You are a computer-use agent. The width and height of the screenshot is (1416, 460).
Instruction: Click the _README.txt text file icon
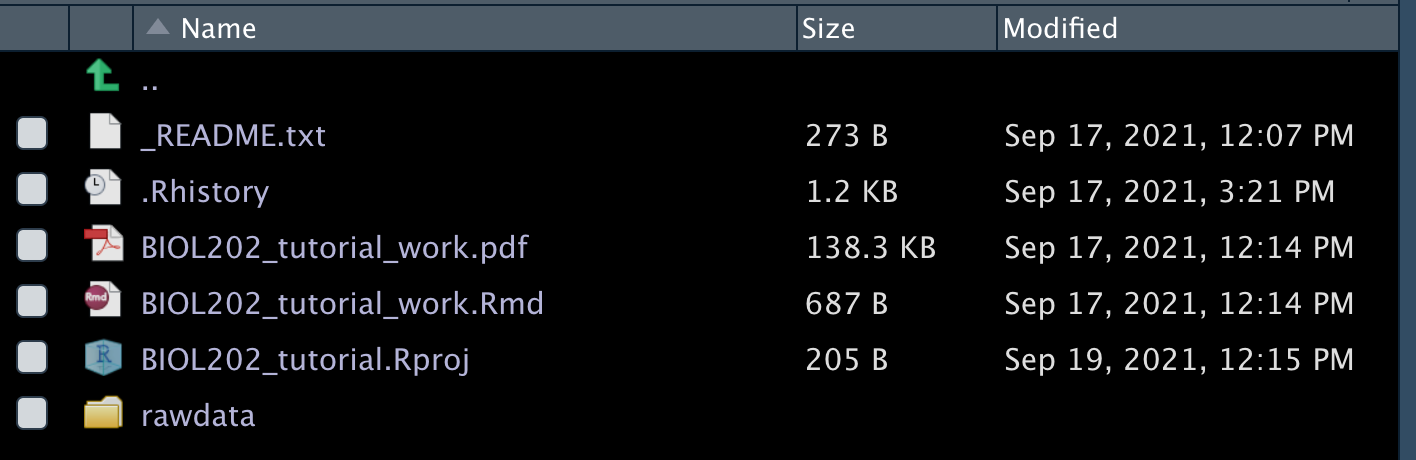click(x=104, y=133)
